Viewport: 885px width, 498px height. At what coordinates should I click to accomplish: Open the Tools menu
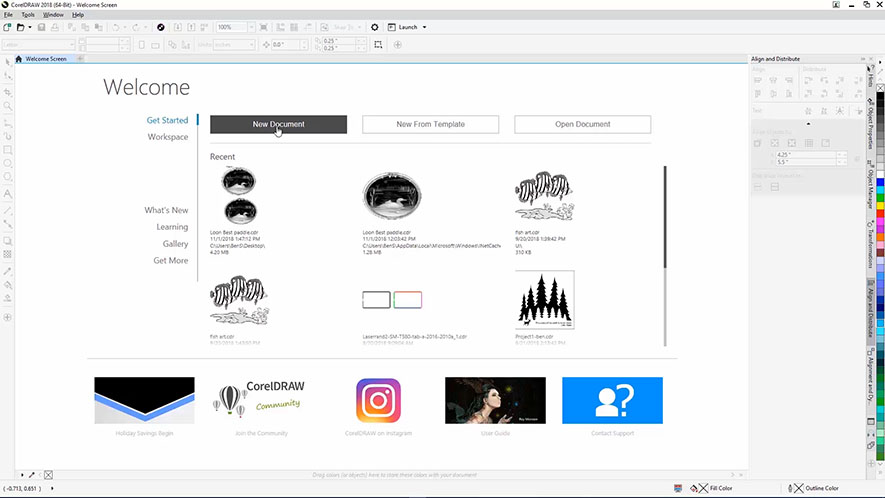(28, 15)
